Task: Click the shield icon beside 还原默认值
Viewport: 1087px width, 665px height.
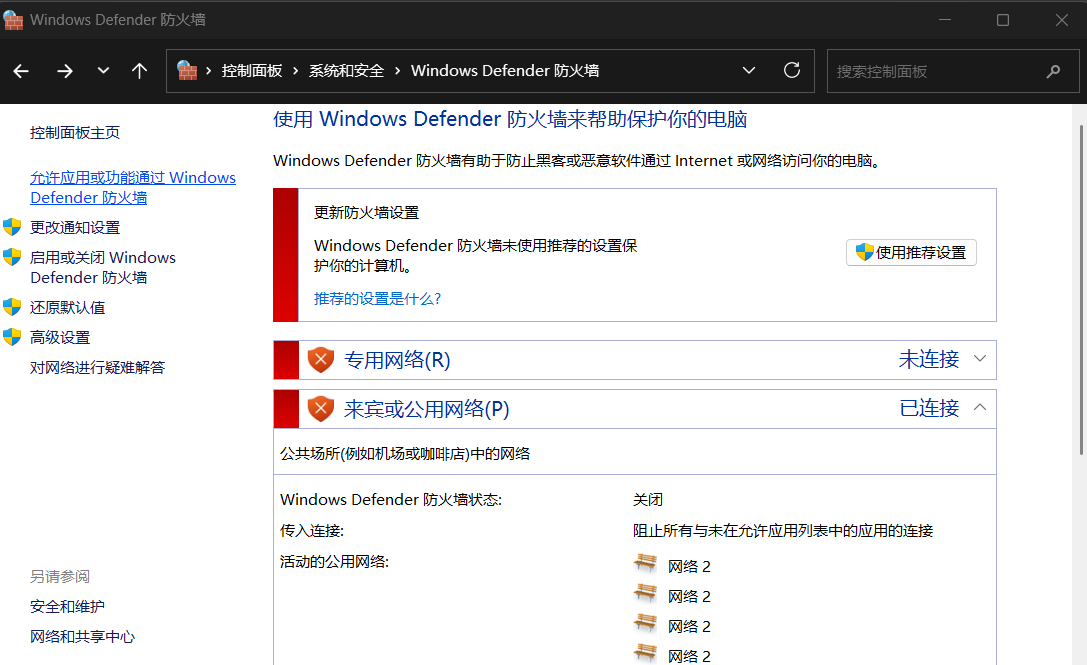Action: click(x=12, y=306)
